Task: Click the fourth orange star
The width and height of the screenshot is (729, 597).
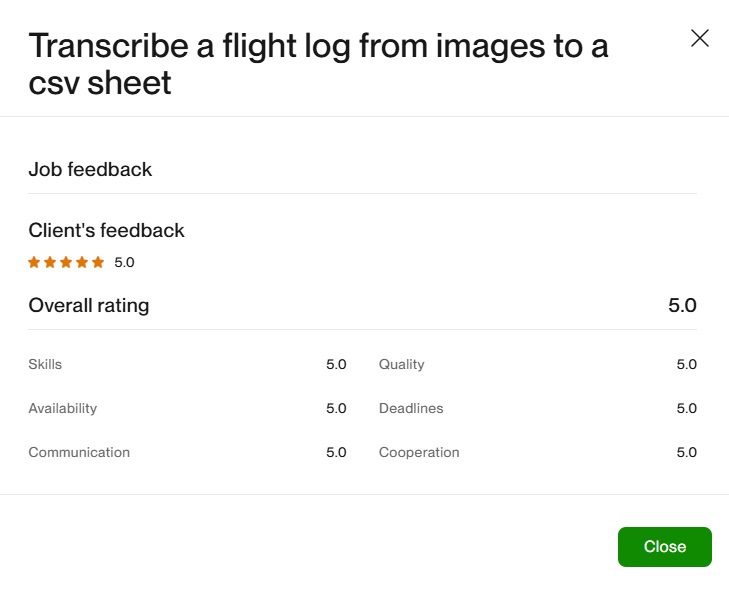Action: (82, 263)
